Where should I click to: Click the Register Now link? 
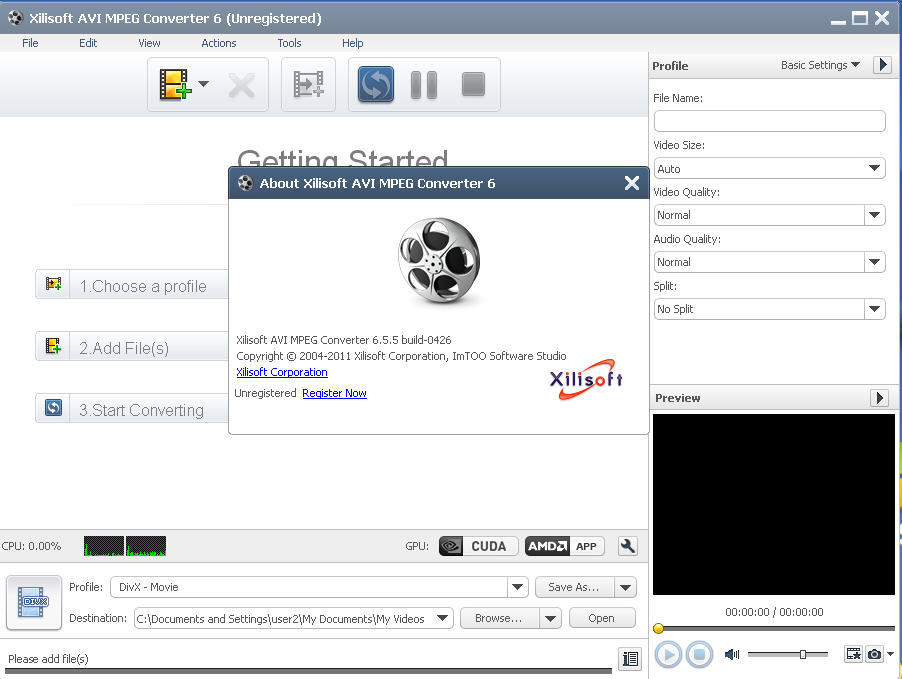click(x=334, y=393)
